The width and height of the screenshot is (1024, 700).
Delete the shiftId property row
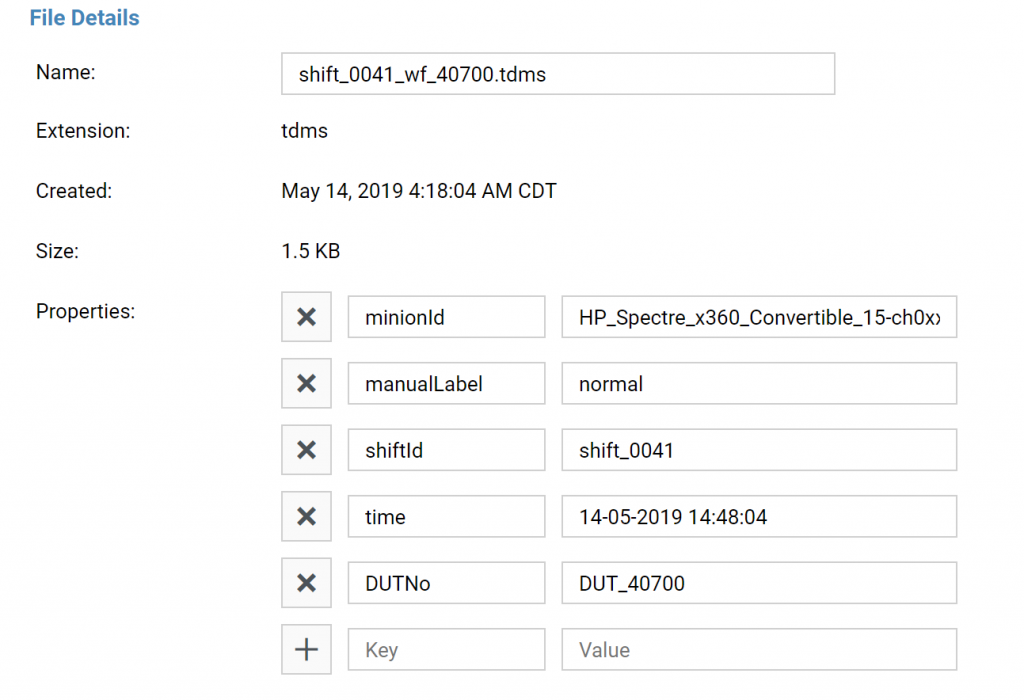click(306, 450)
